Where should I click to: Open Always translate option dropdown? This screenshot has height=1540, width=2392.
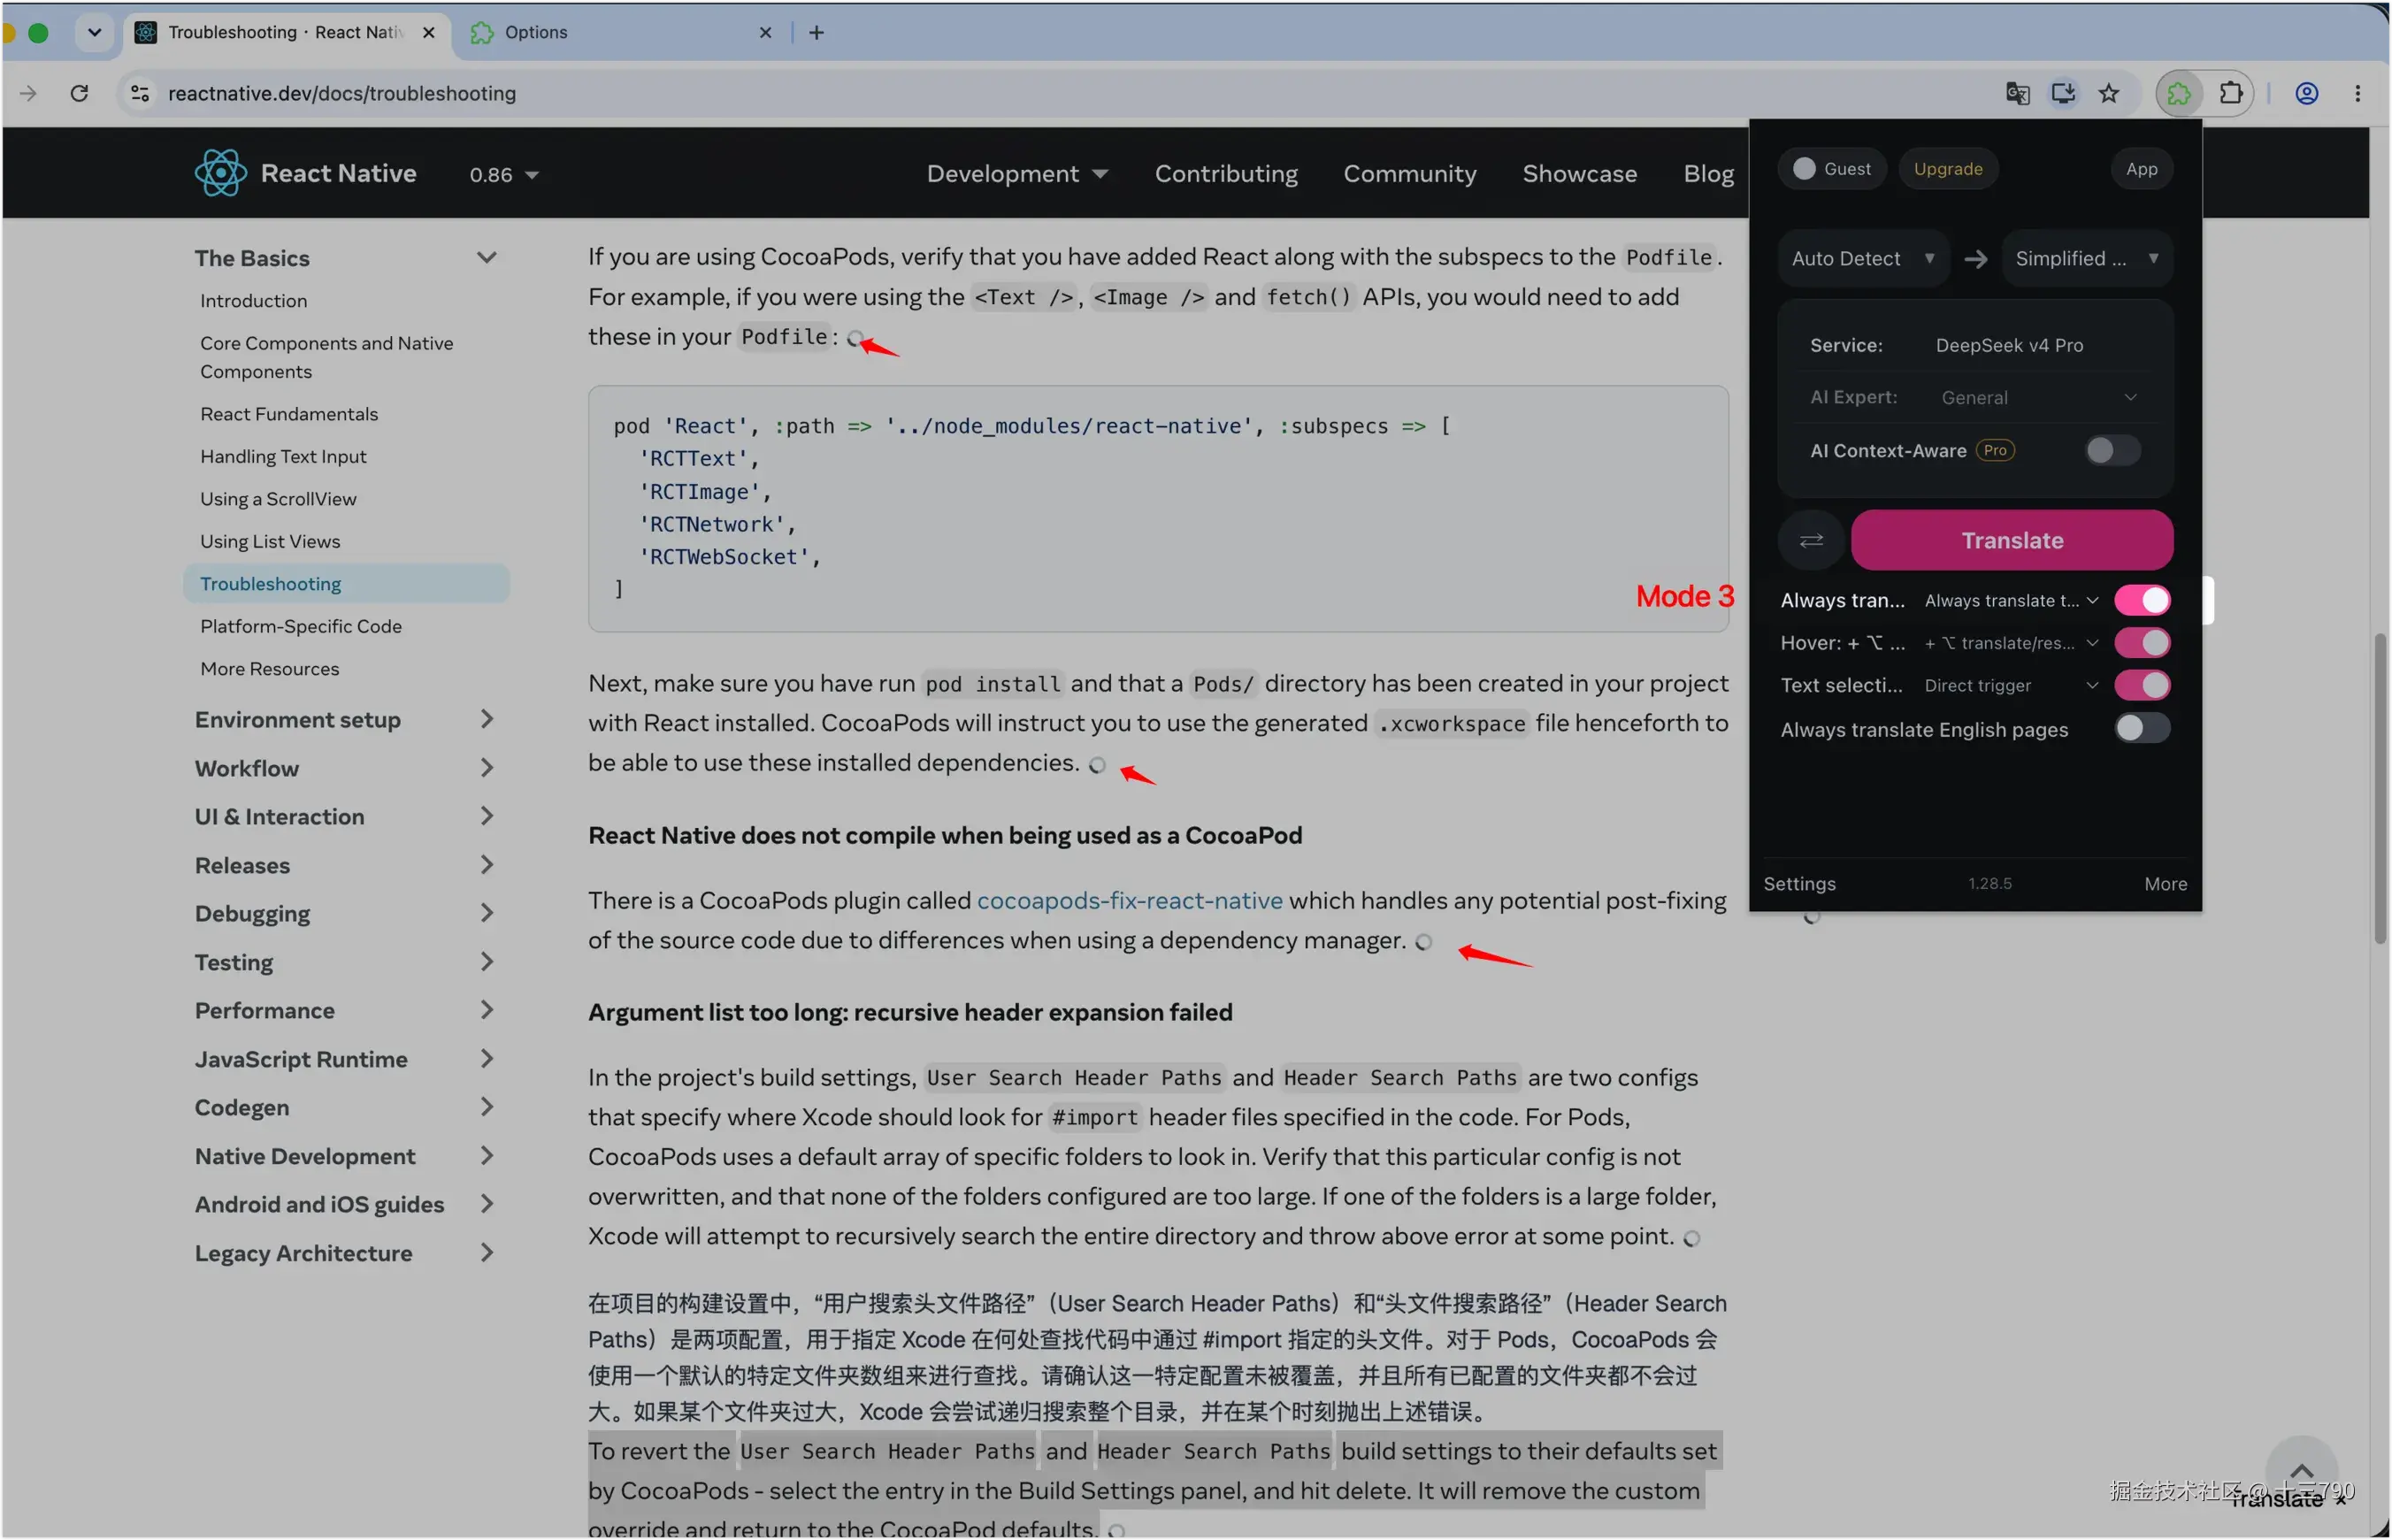tap(2010, 601)
